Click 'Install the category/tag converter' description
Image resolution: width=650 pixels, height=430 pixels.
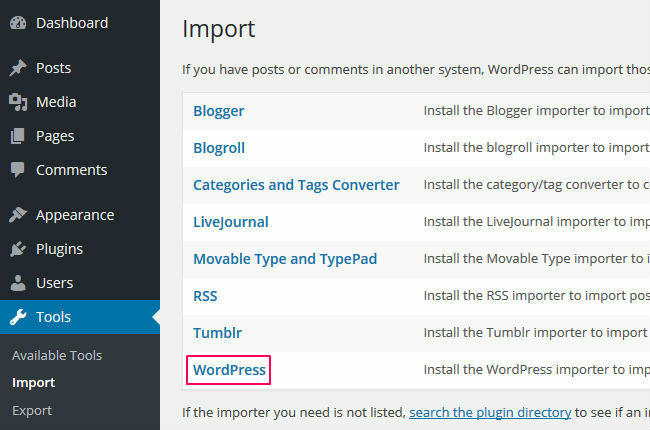coord(537,185)
